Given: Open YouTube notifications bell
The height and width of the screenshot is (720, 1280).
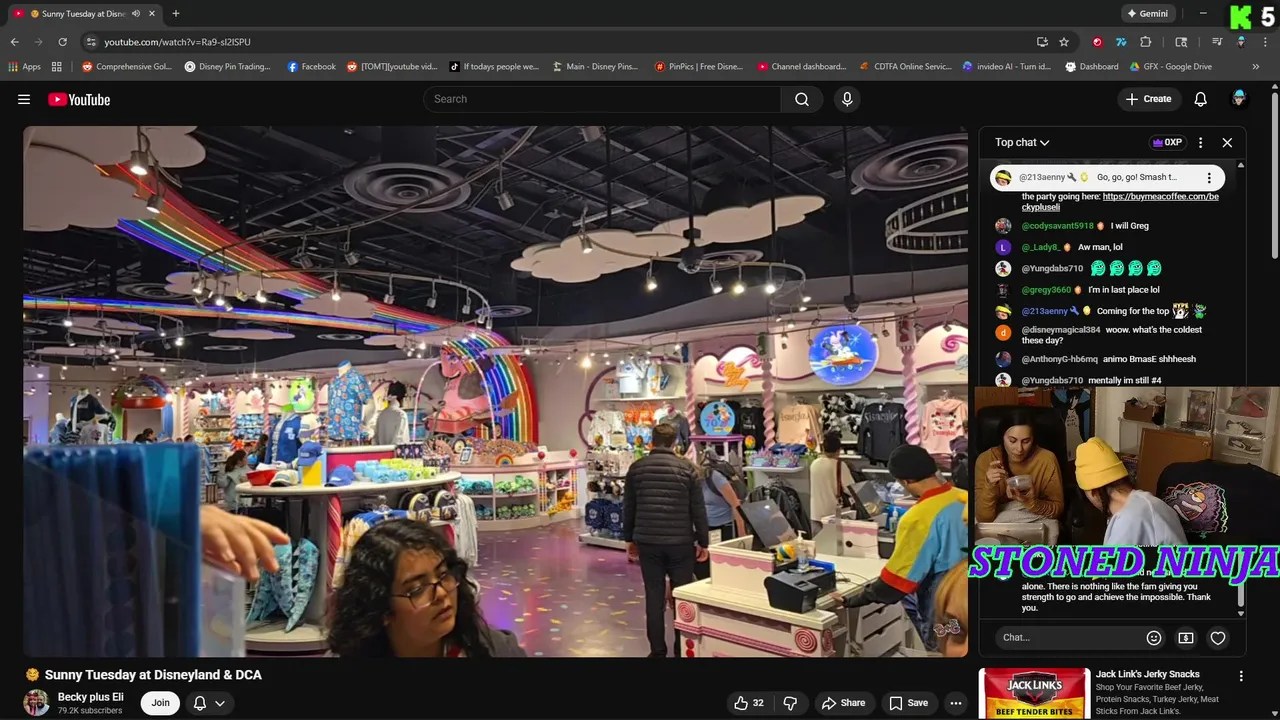Looking at the screenshot, I should tap(1200, 99).
